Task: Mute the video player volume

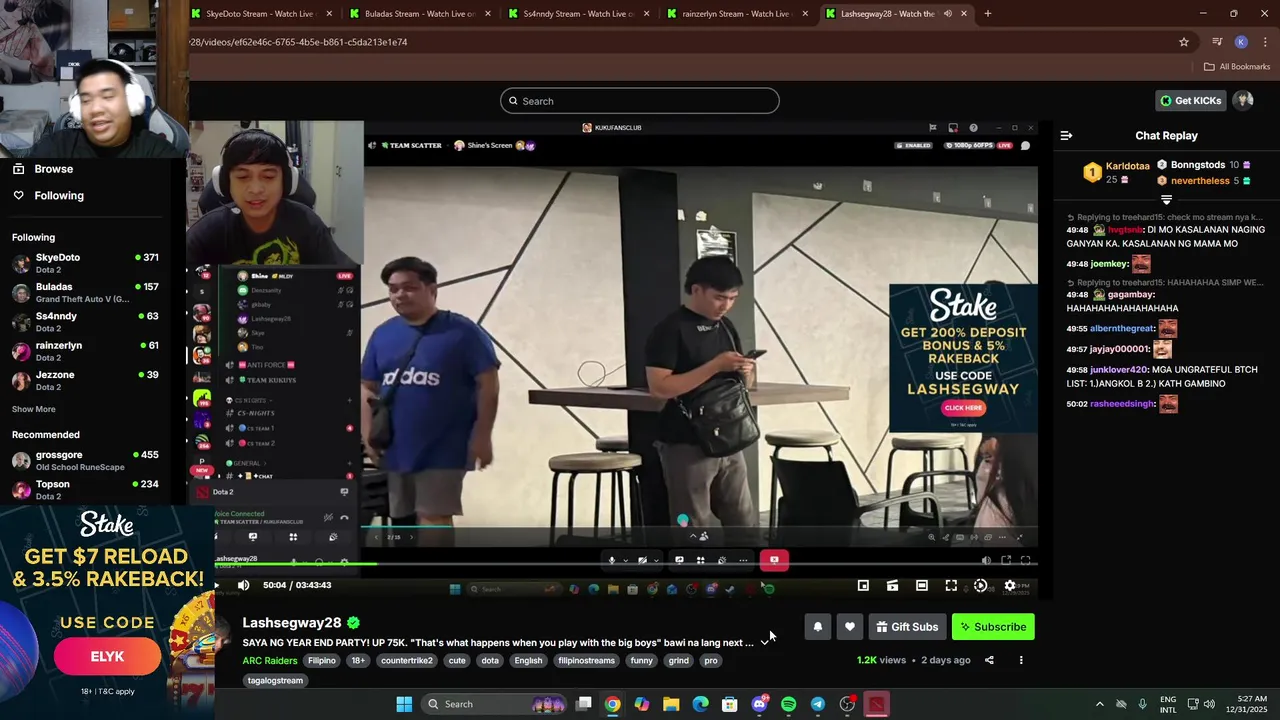Action: tap(243, 585)
